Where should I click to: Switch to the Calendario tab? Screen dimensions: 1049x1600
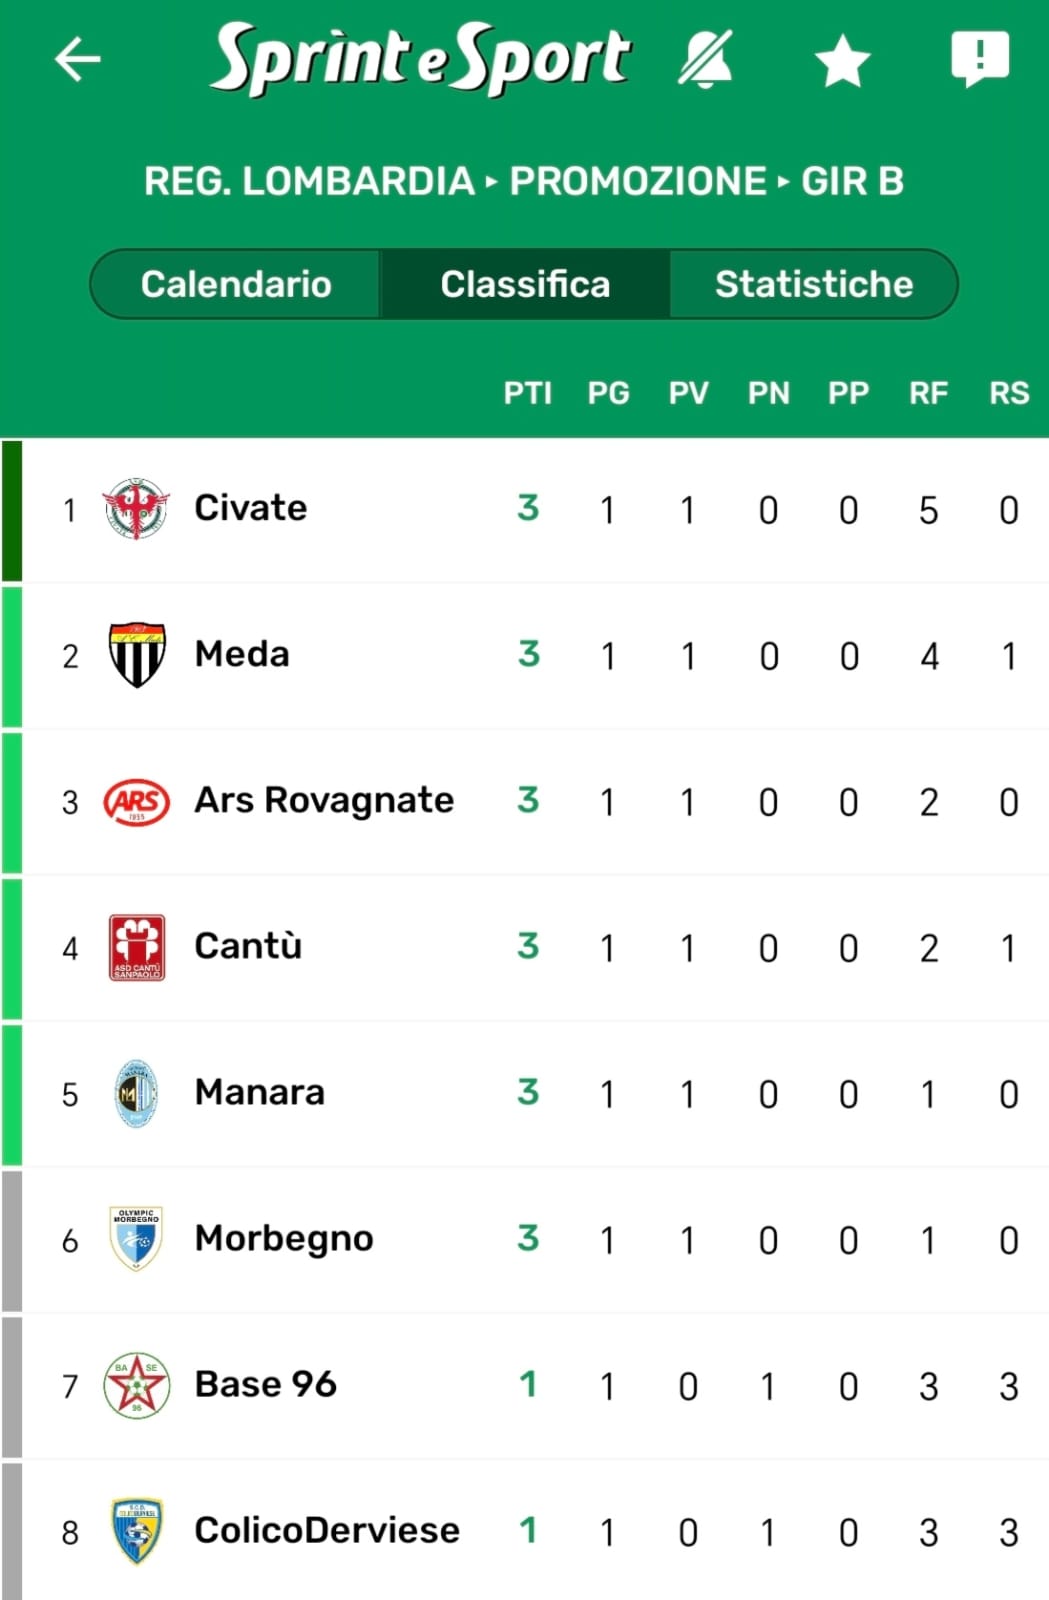click(236, 284)
